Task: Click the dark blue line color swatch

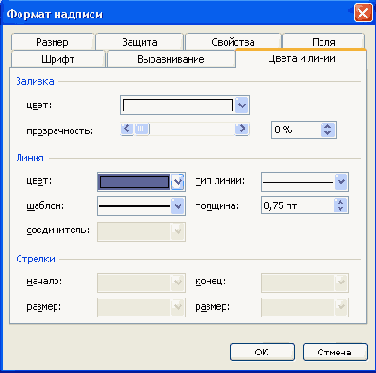Action: (134, 182)
